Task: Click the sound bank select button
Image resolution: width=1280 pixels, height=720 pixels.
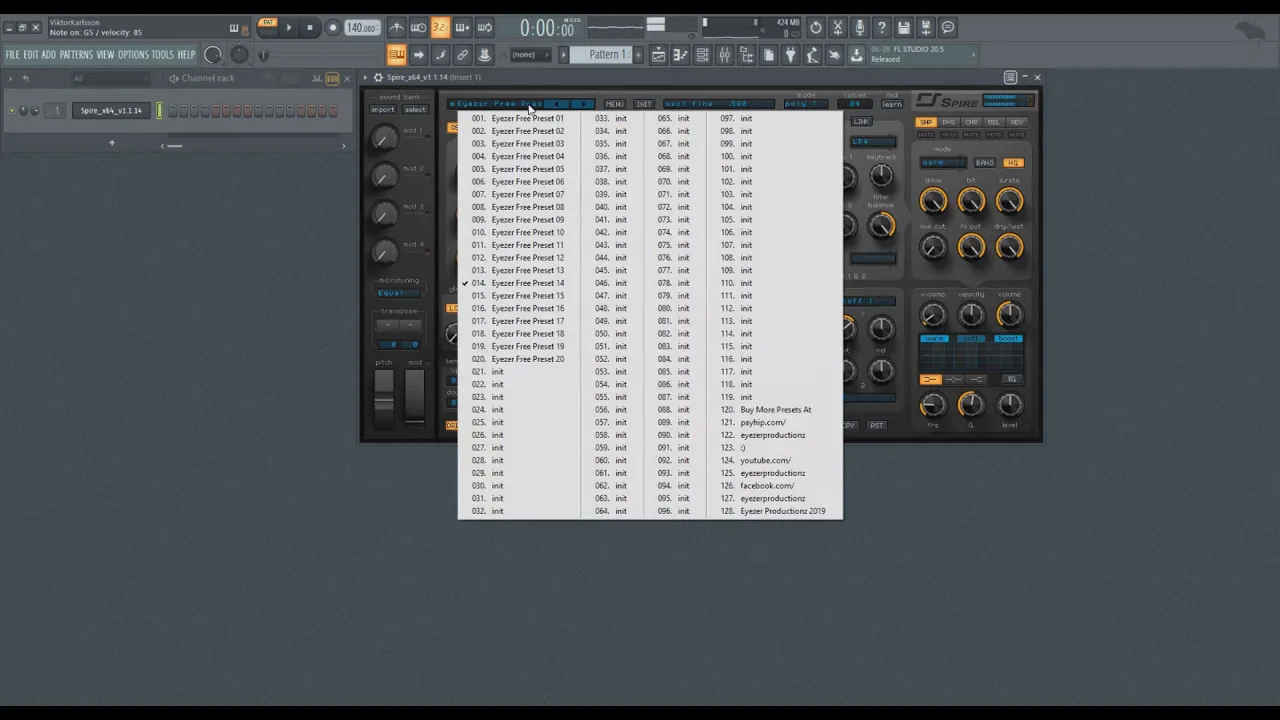Action: [415, 110]
